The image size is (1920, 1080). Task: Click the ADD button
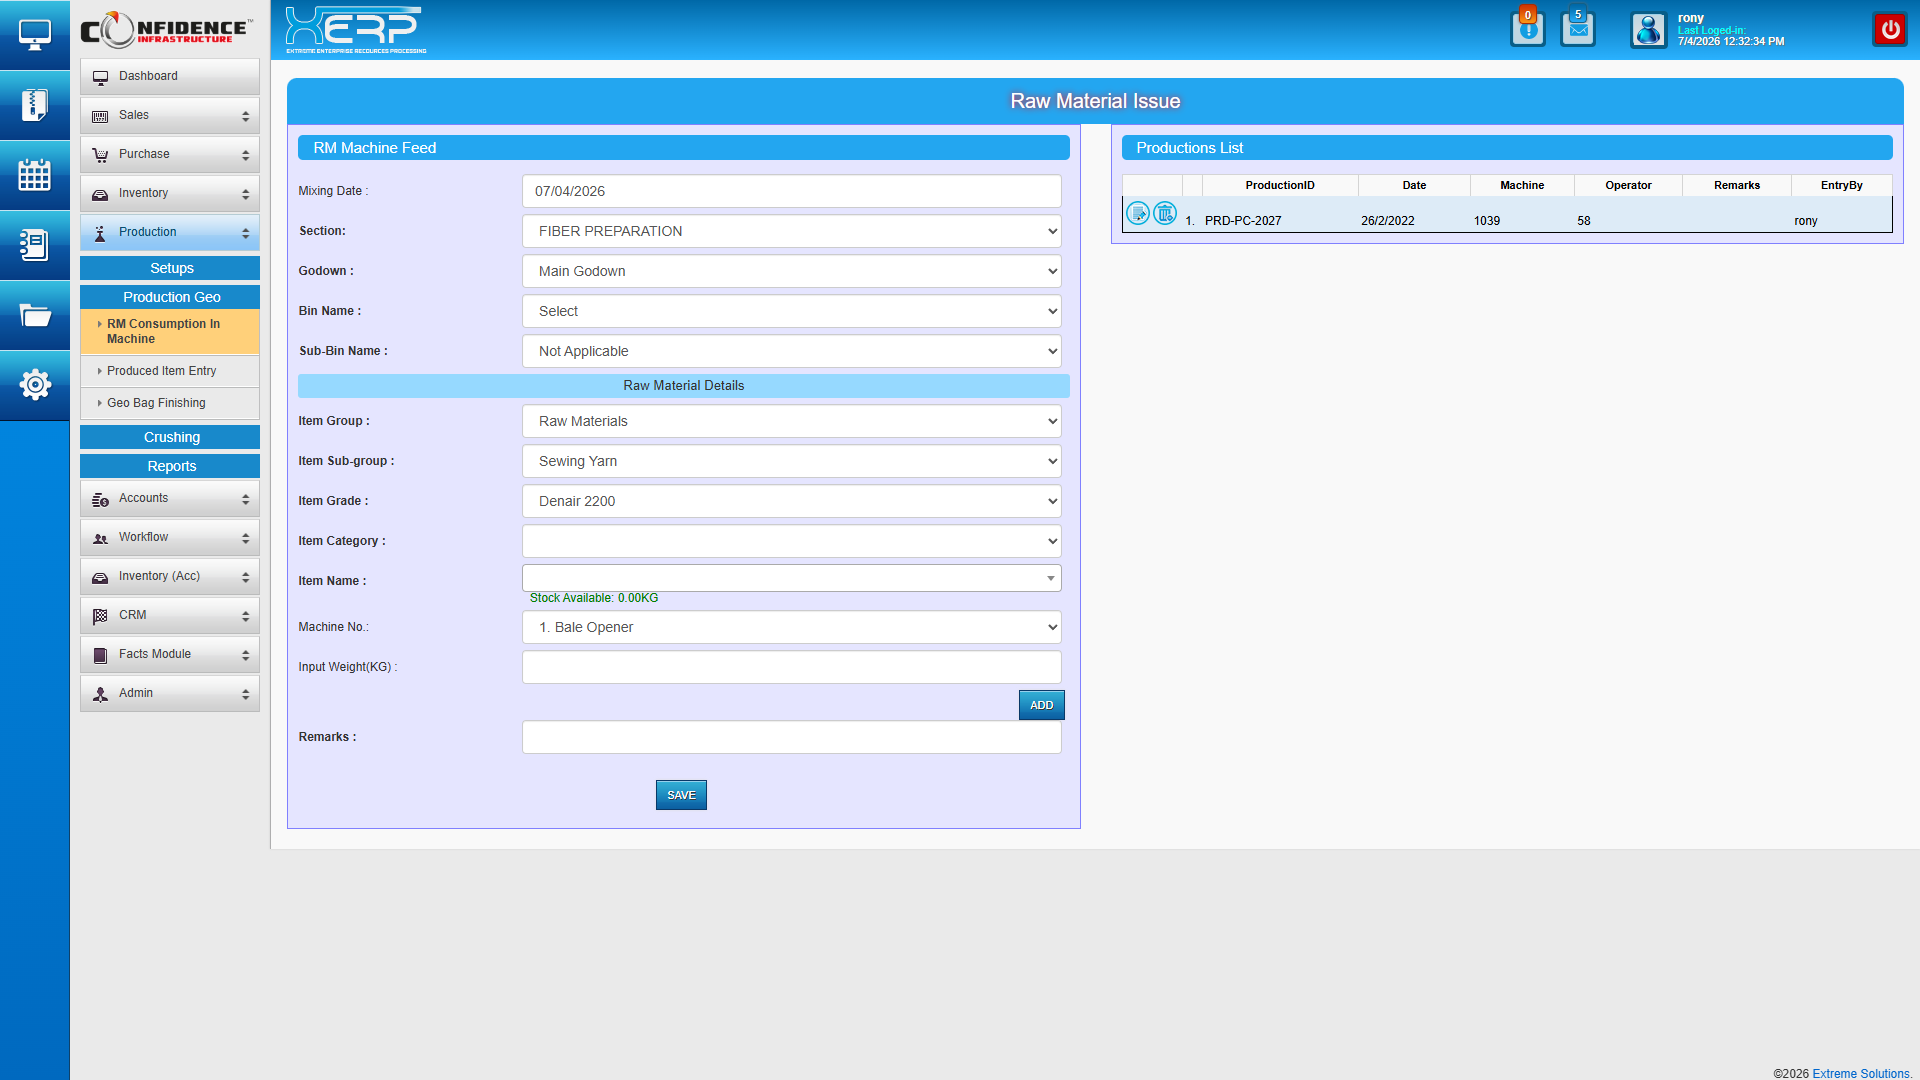(1041, 704)
